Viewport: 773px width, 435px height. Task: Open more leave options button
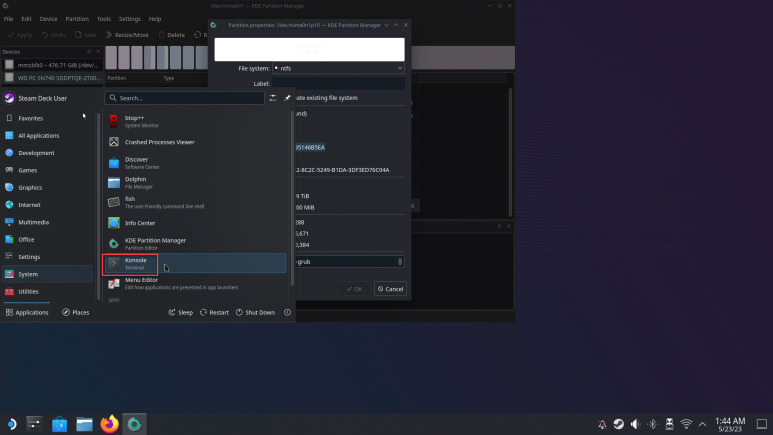287,312
